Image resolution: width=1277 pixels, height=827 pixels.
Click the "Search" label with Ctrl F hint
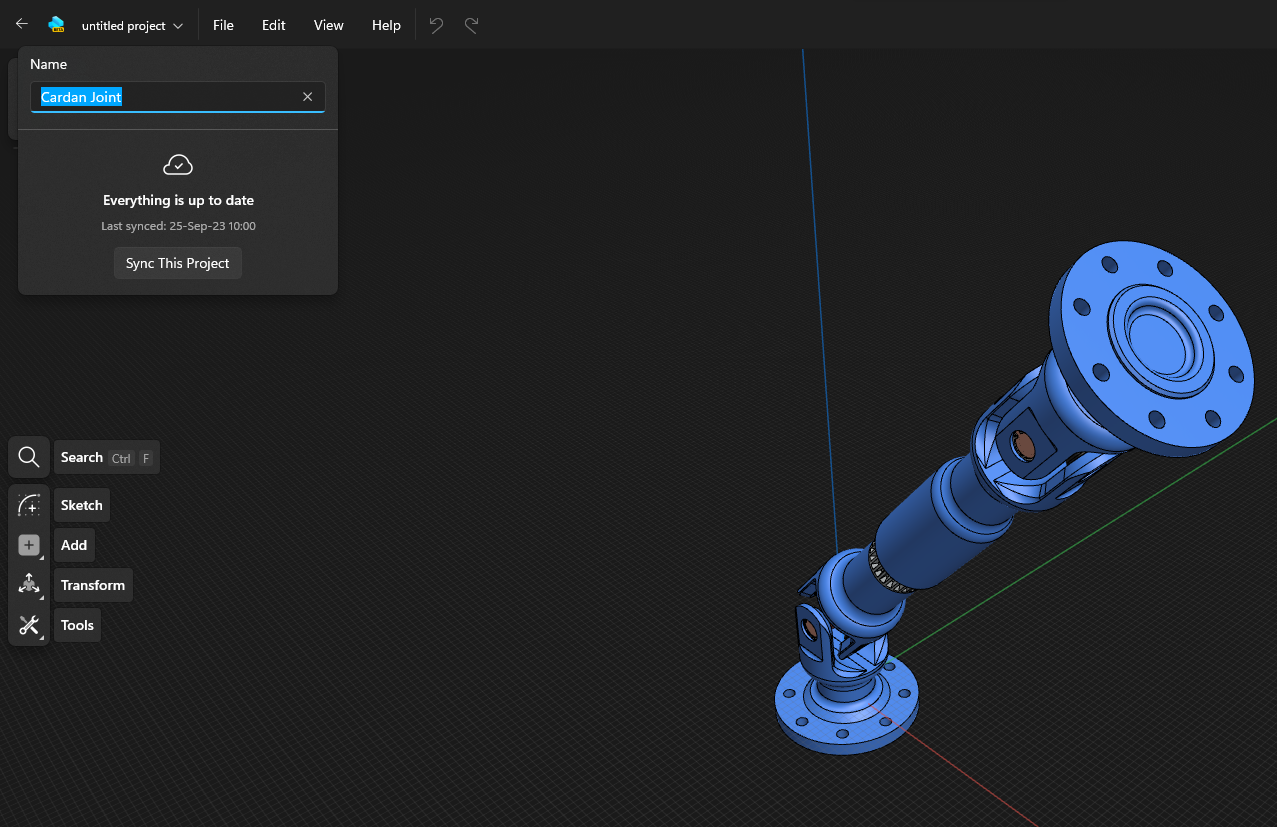click(106, 458)
